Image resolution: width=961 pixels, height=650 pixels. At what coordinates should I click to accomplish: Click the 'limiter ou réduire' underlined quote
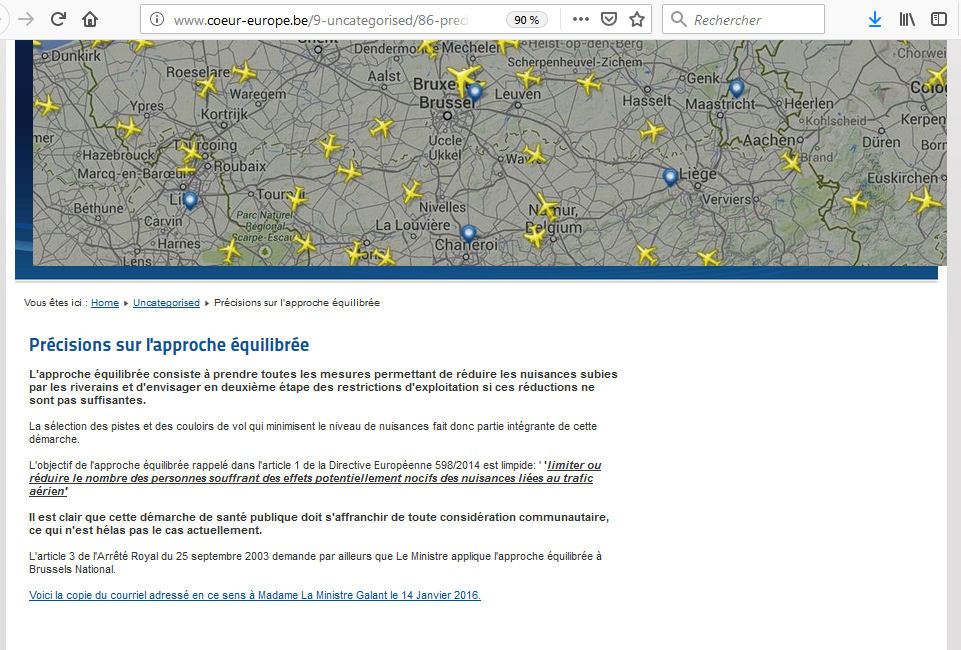[315, 478]
